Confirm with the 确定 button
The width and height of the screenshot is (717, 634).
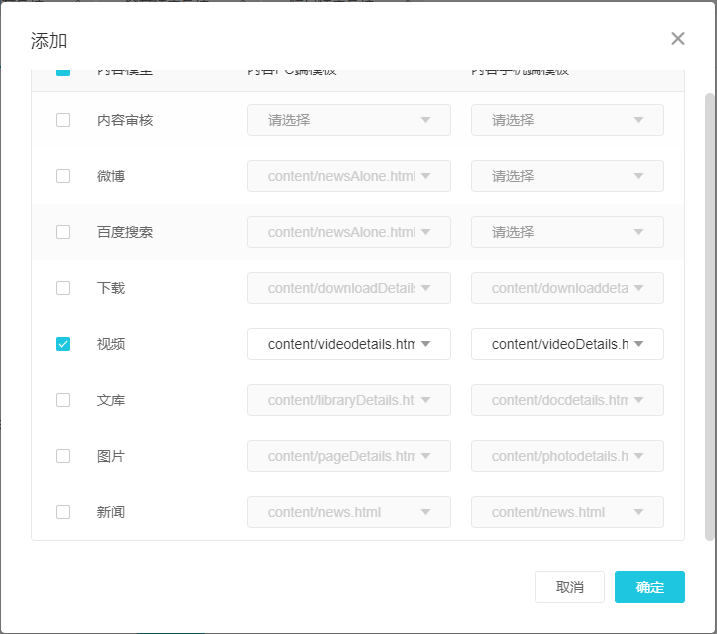click(649, 587)
